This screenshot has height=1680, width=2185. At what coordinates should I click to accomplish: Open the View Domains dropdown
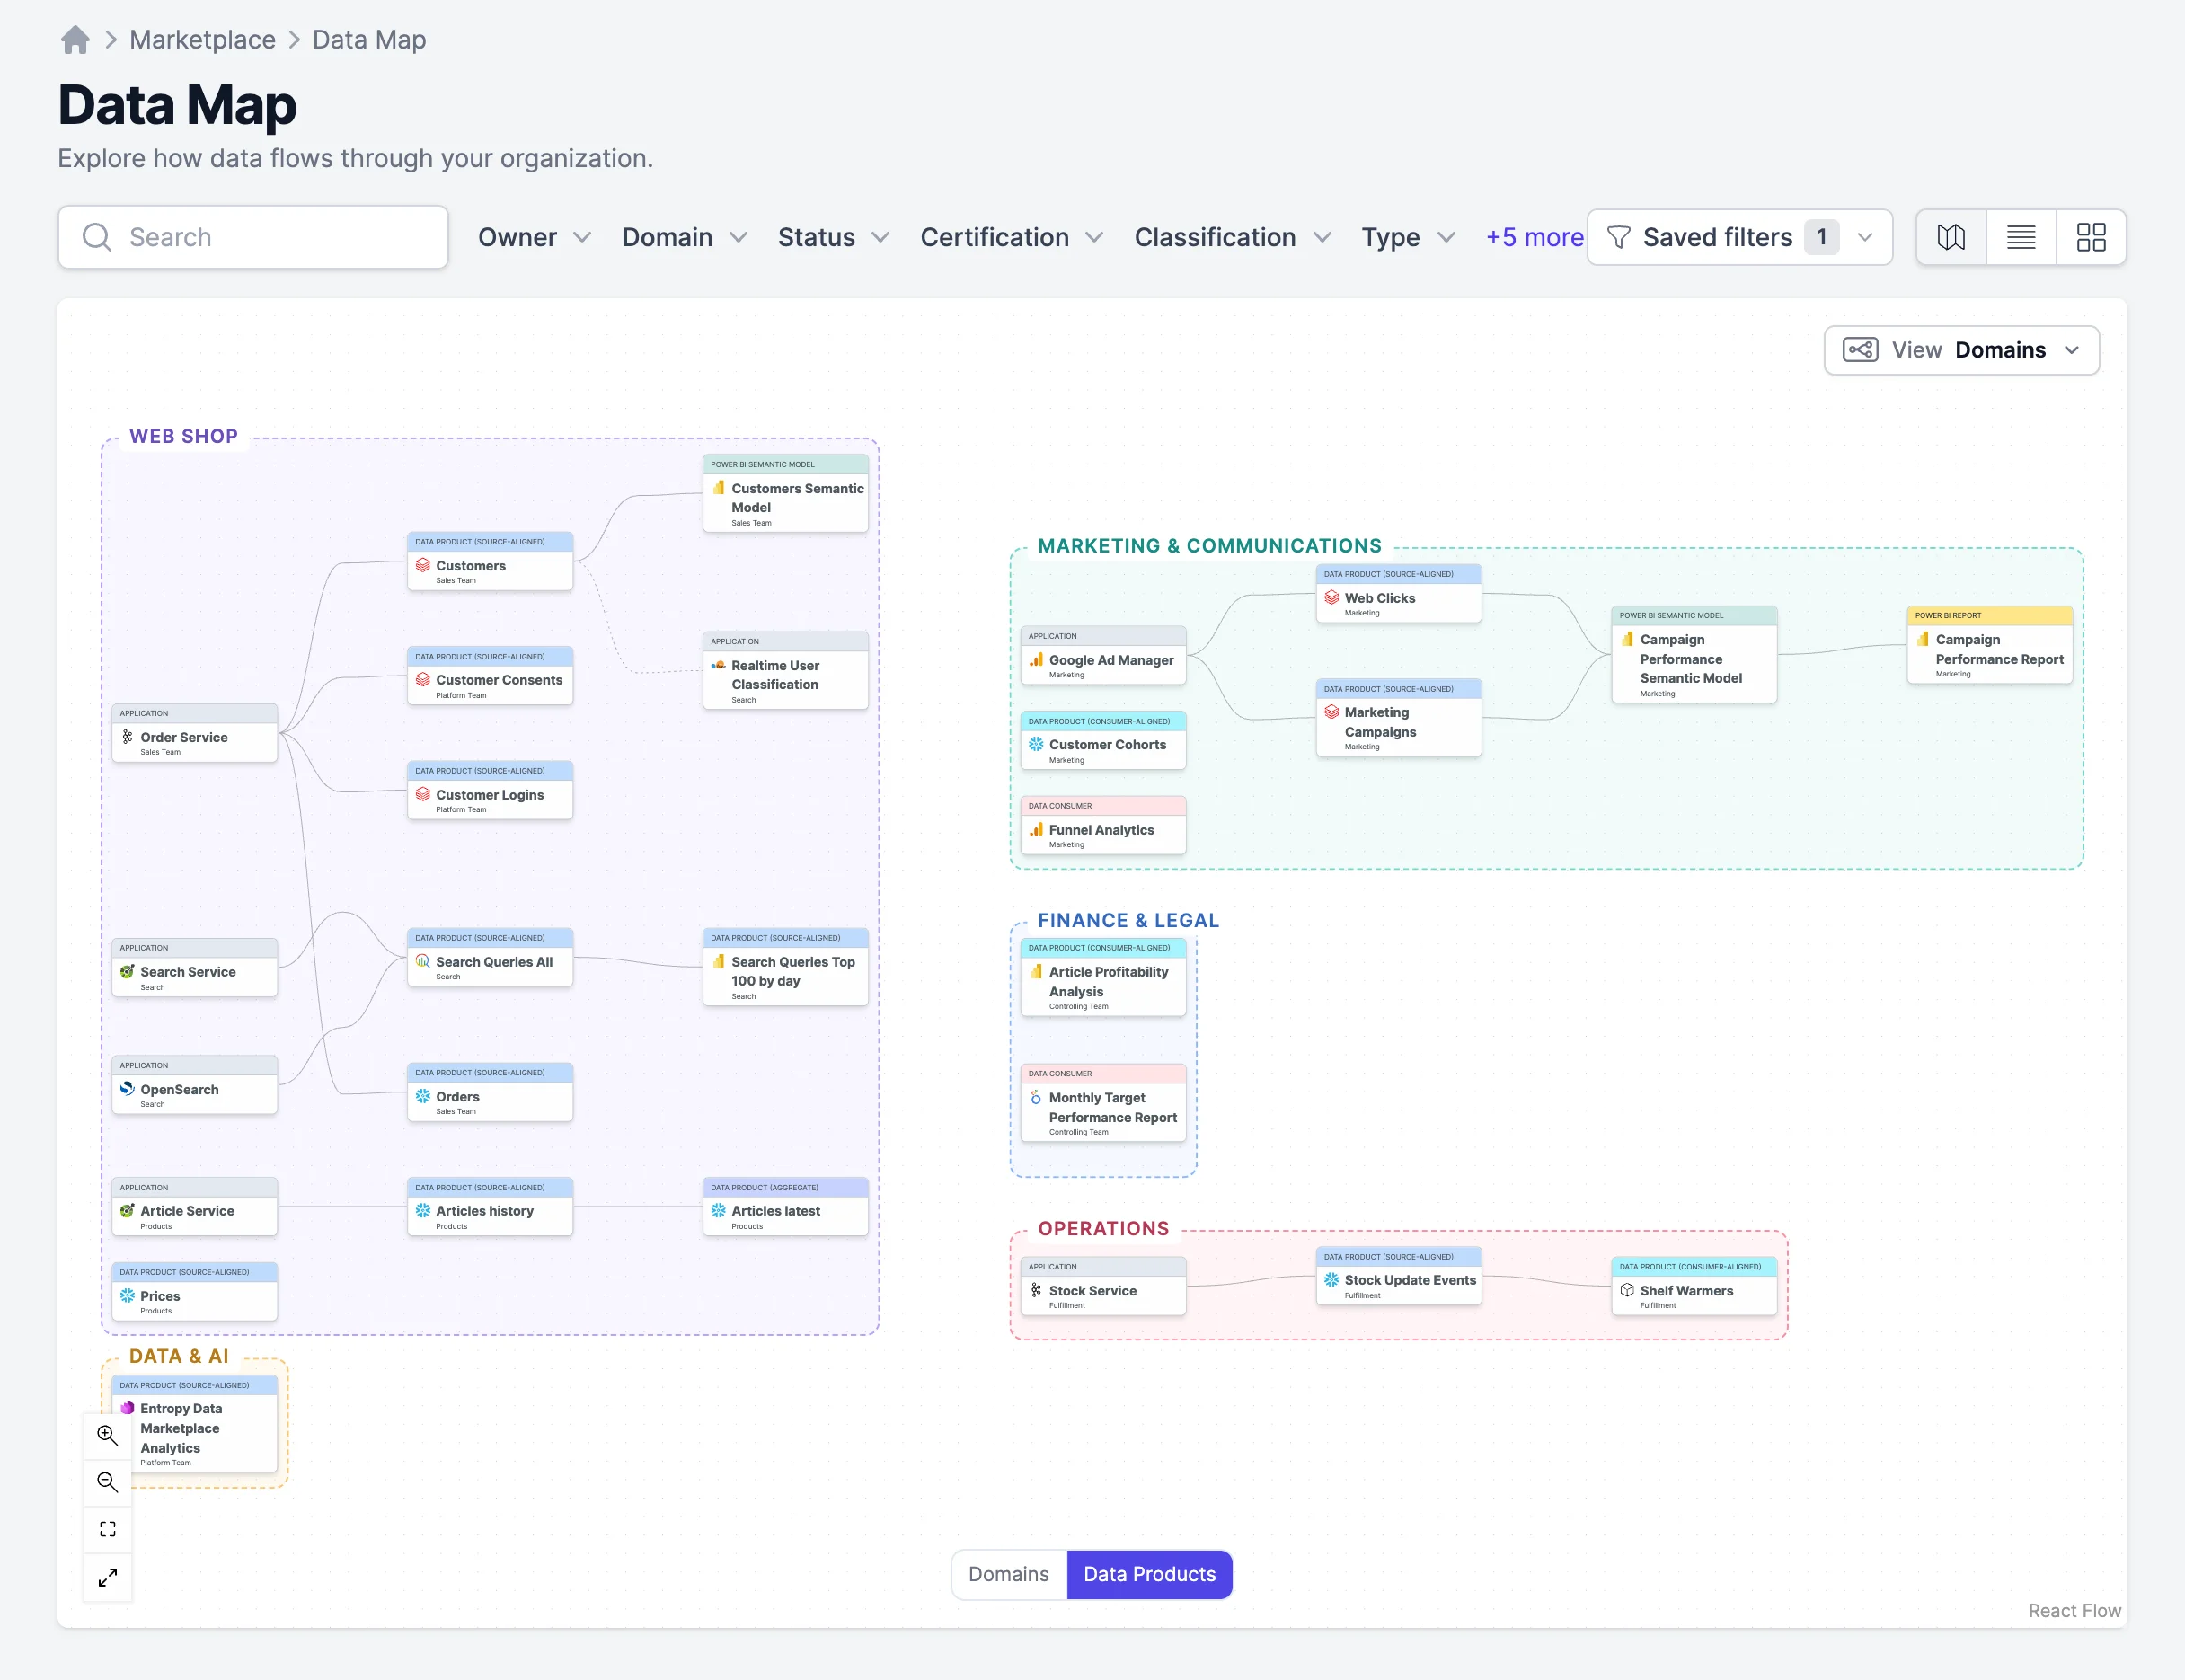[x=1961, y=350]
